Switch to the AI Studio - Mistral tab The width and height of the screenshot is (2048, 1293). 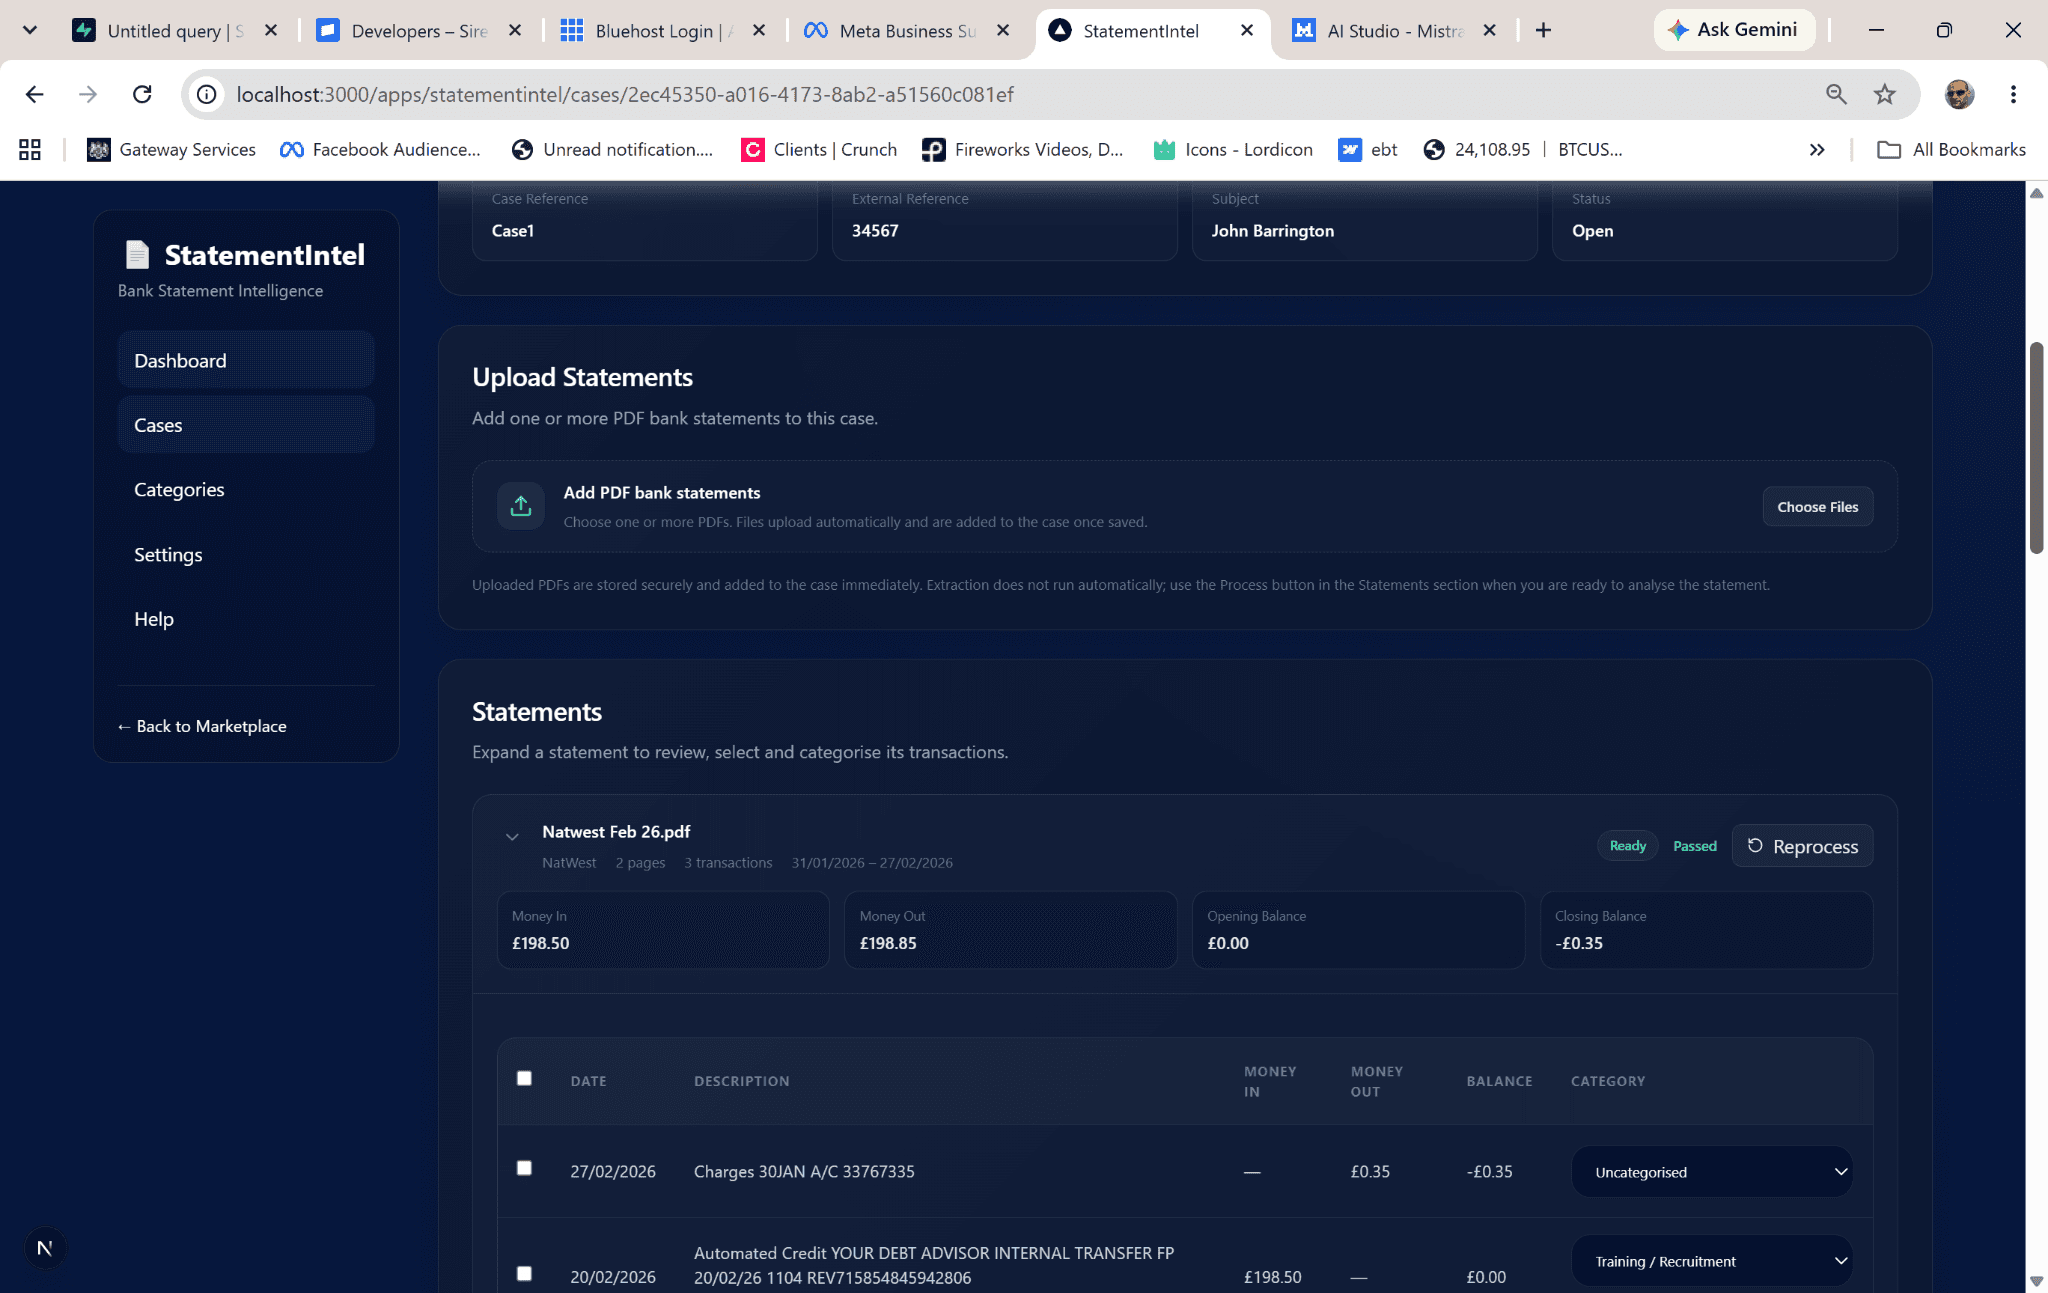pos(1396,30)
